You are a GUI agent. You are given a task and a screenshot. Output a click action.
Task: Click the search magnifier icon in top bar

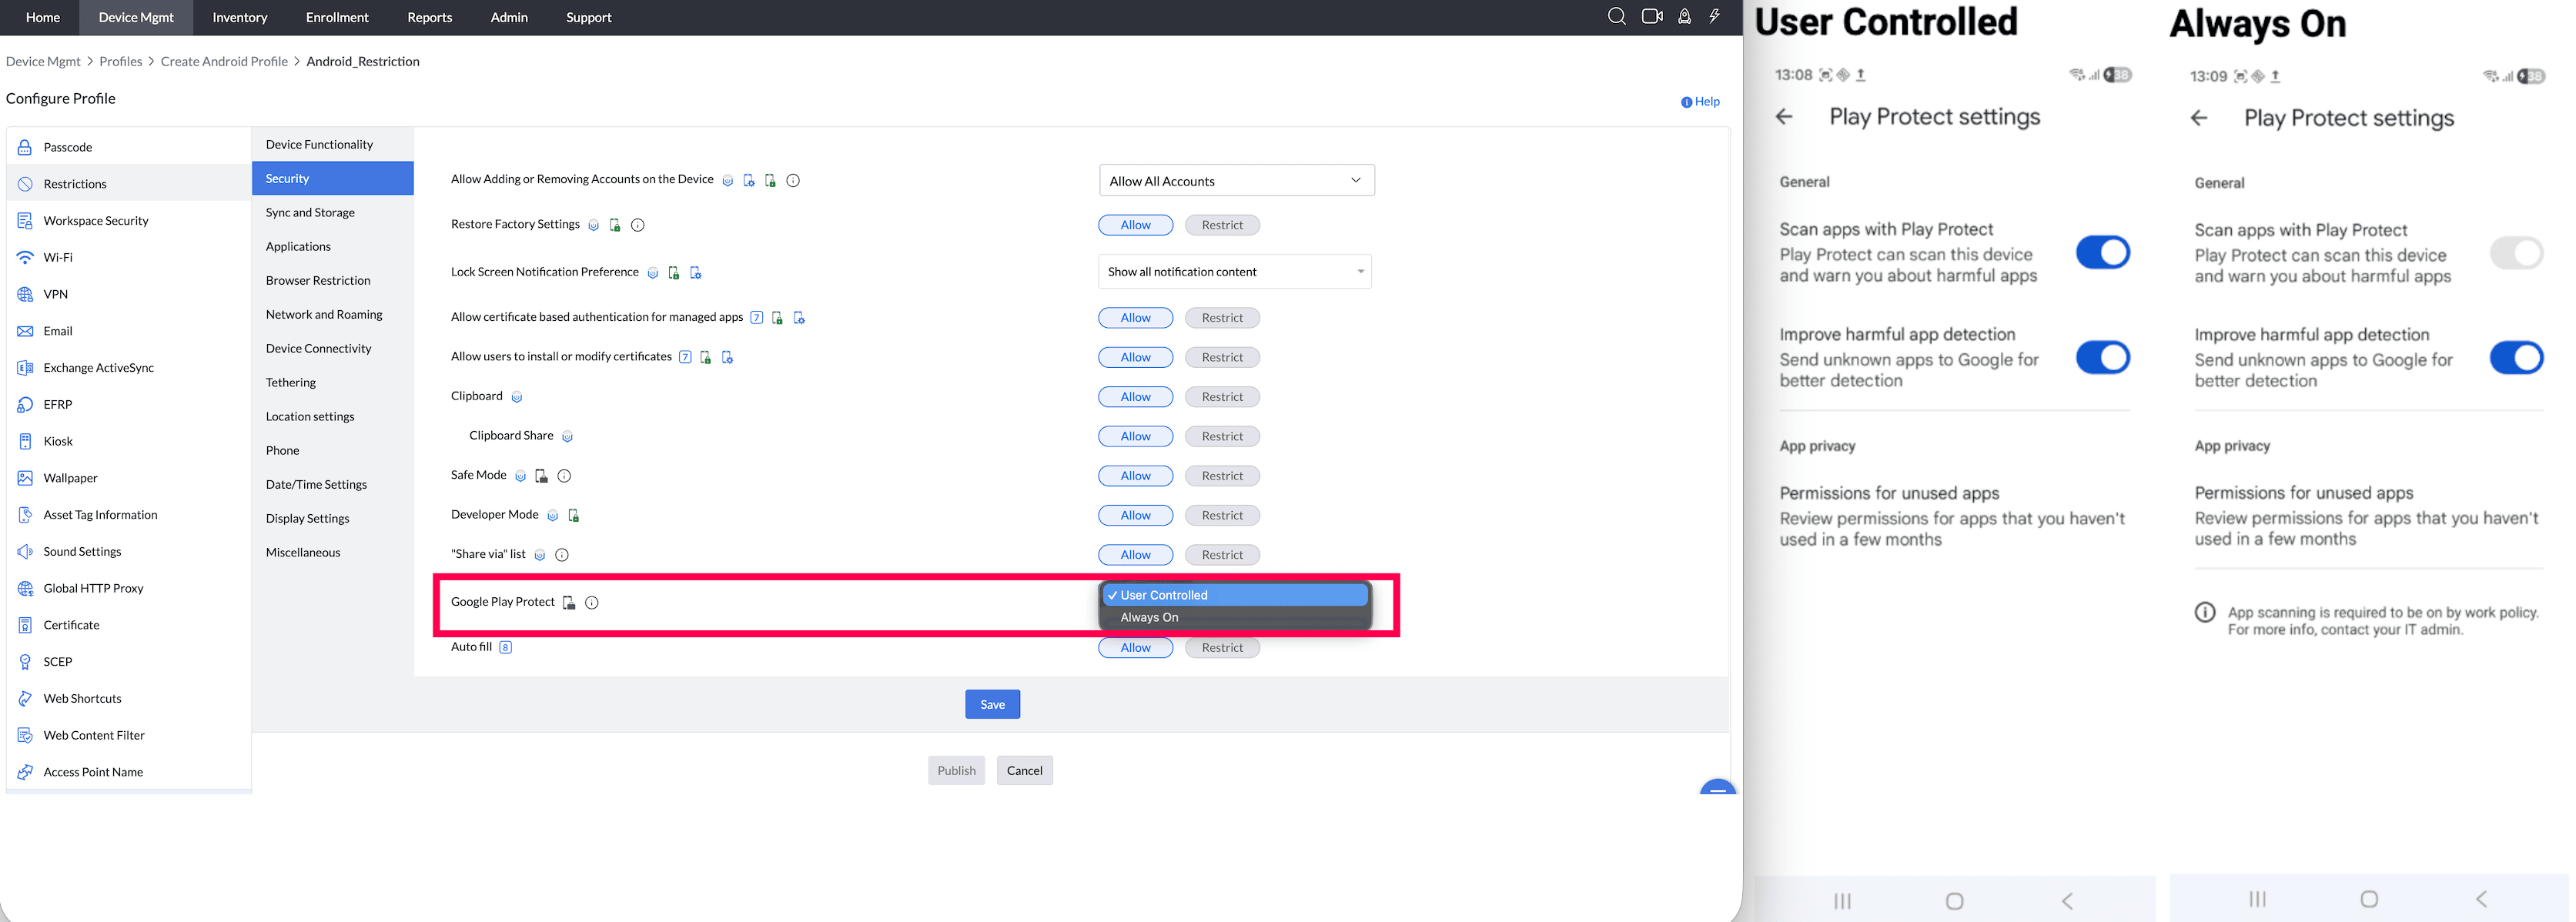[x=1616, y=16]
